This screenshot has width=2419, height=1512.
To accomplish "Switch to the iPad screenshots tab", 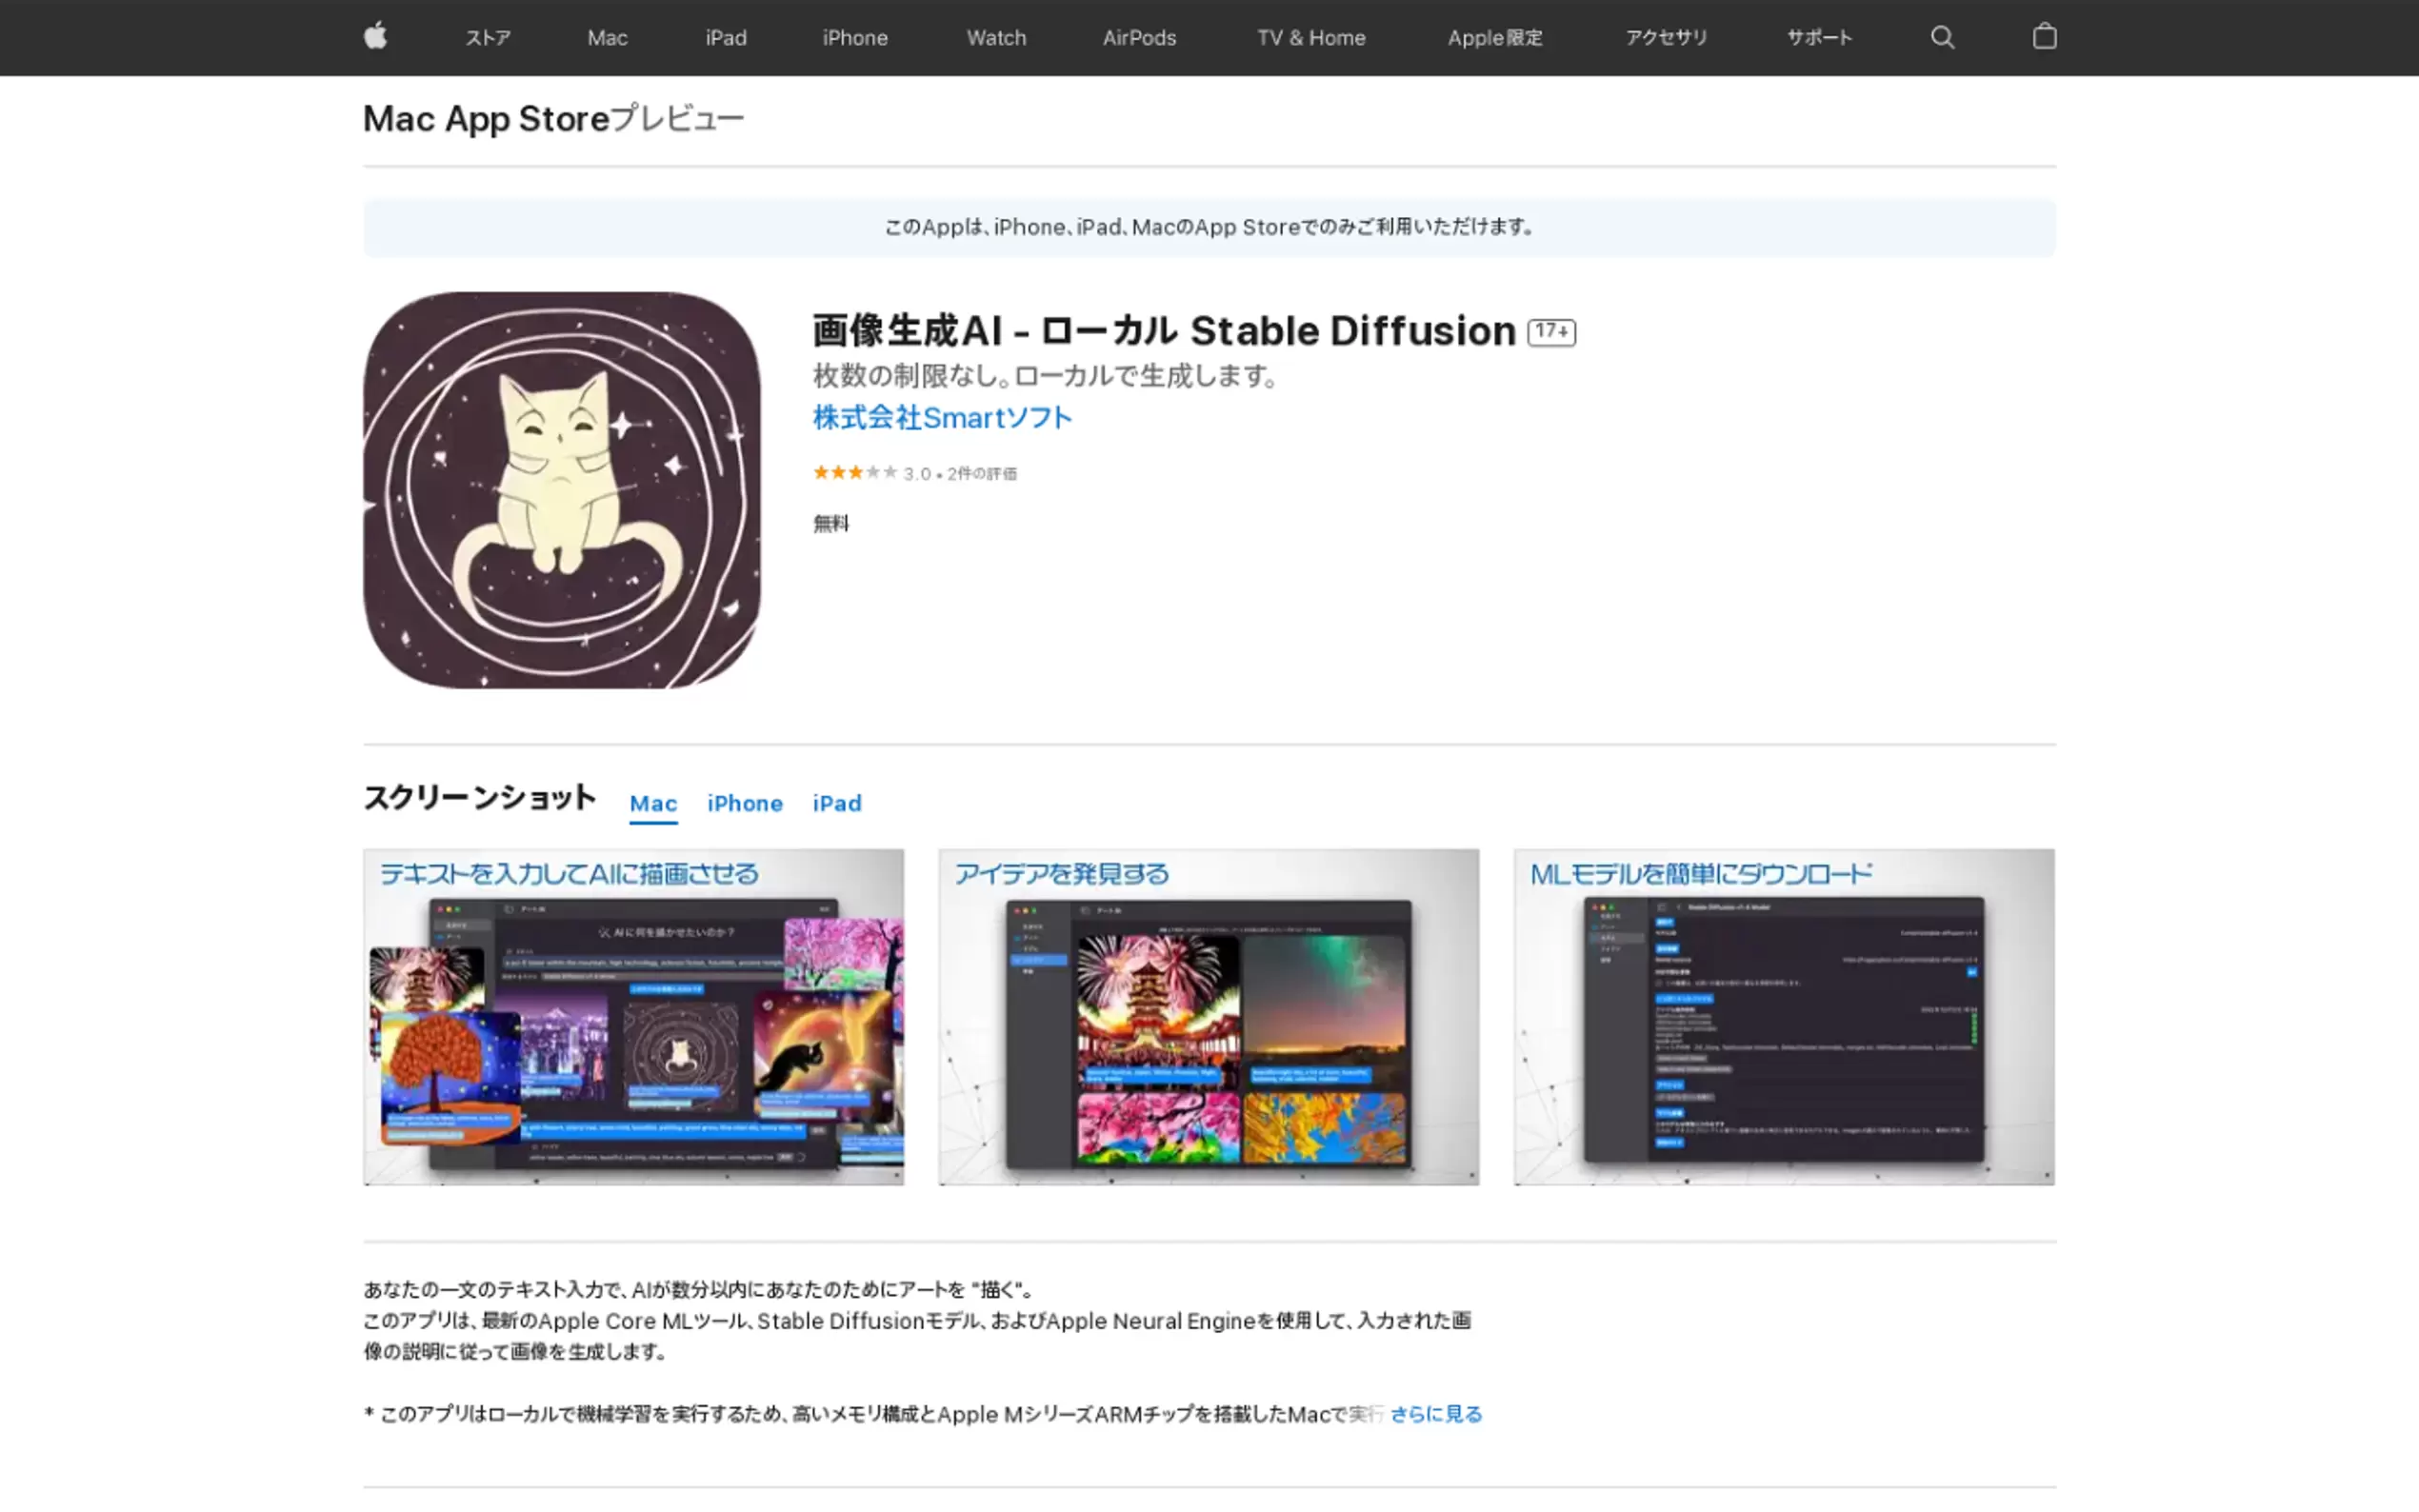I will tap(837, 803).
